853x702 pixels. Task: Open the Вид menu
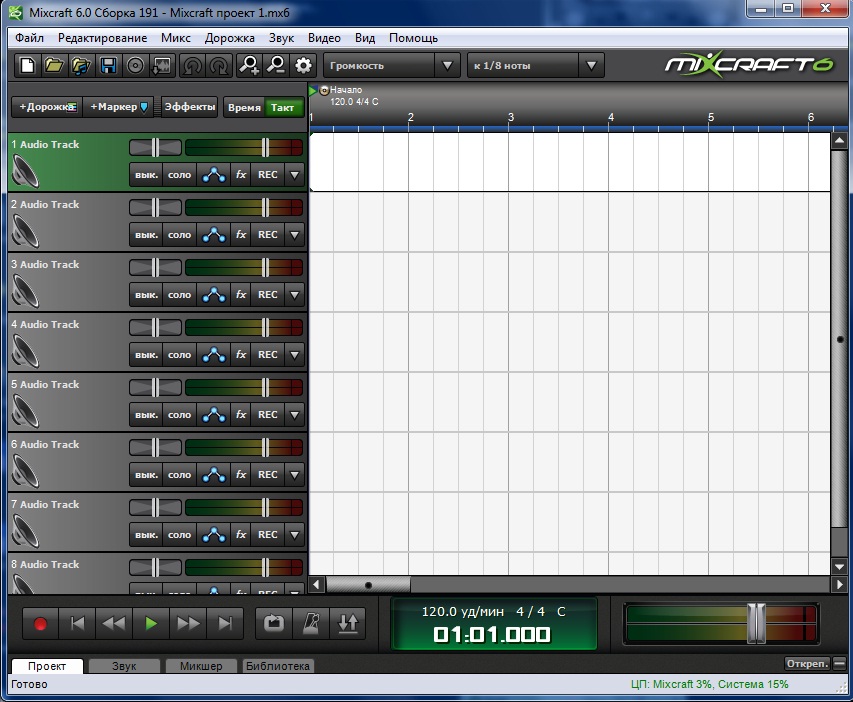365,38
